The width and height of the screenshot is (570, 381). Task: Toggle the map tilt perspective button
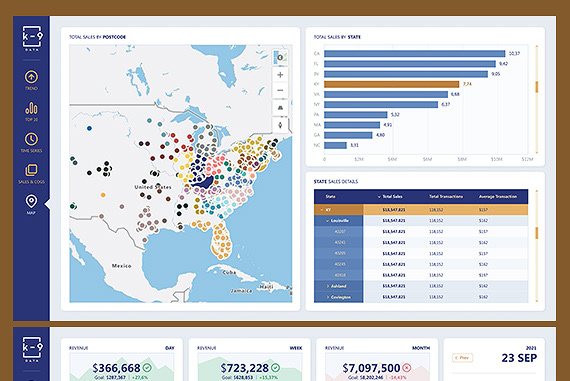tap(280, 108)
